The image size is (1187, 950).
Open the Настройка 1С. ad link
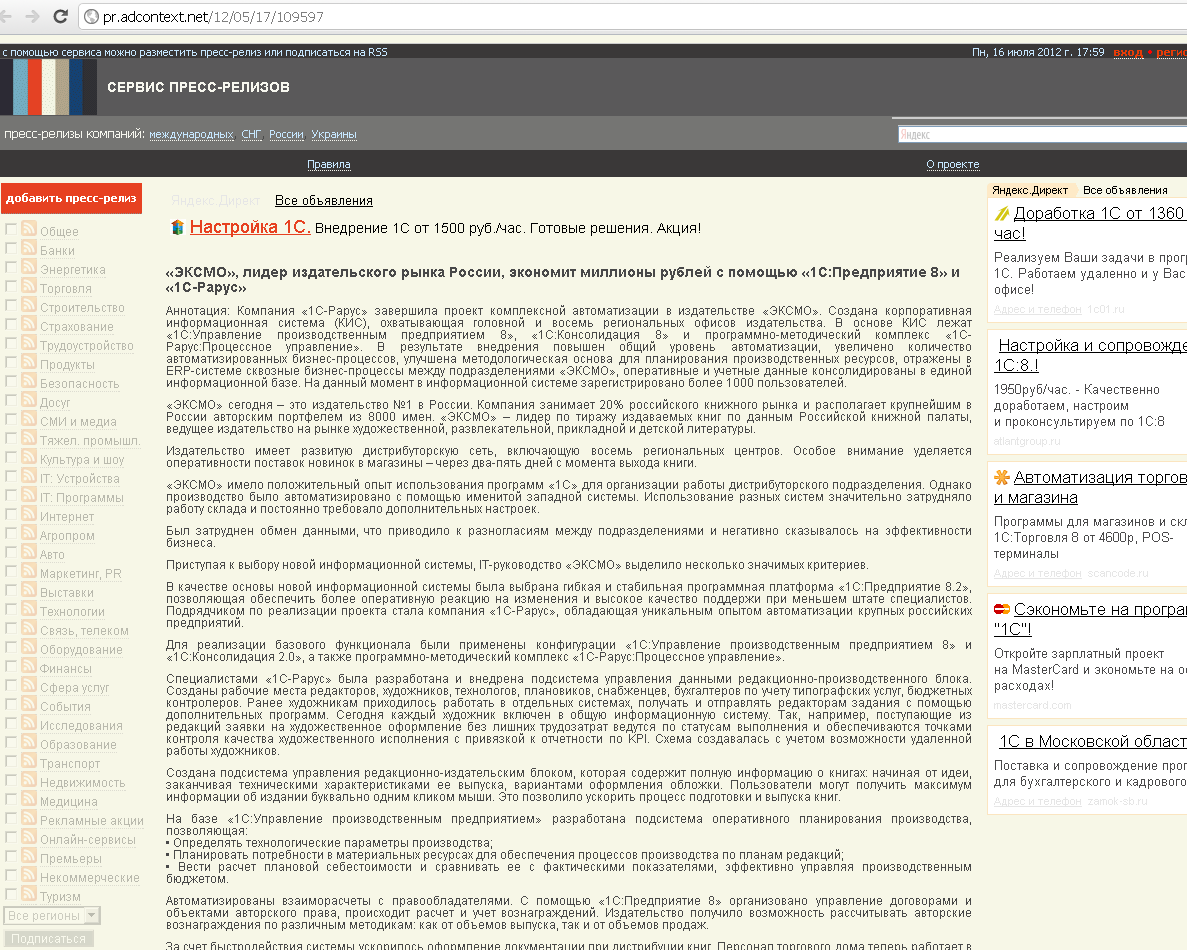[250, 227]
